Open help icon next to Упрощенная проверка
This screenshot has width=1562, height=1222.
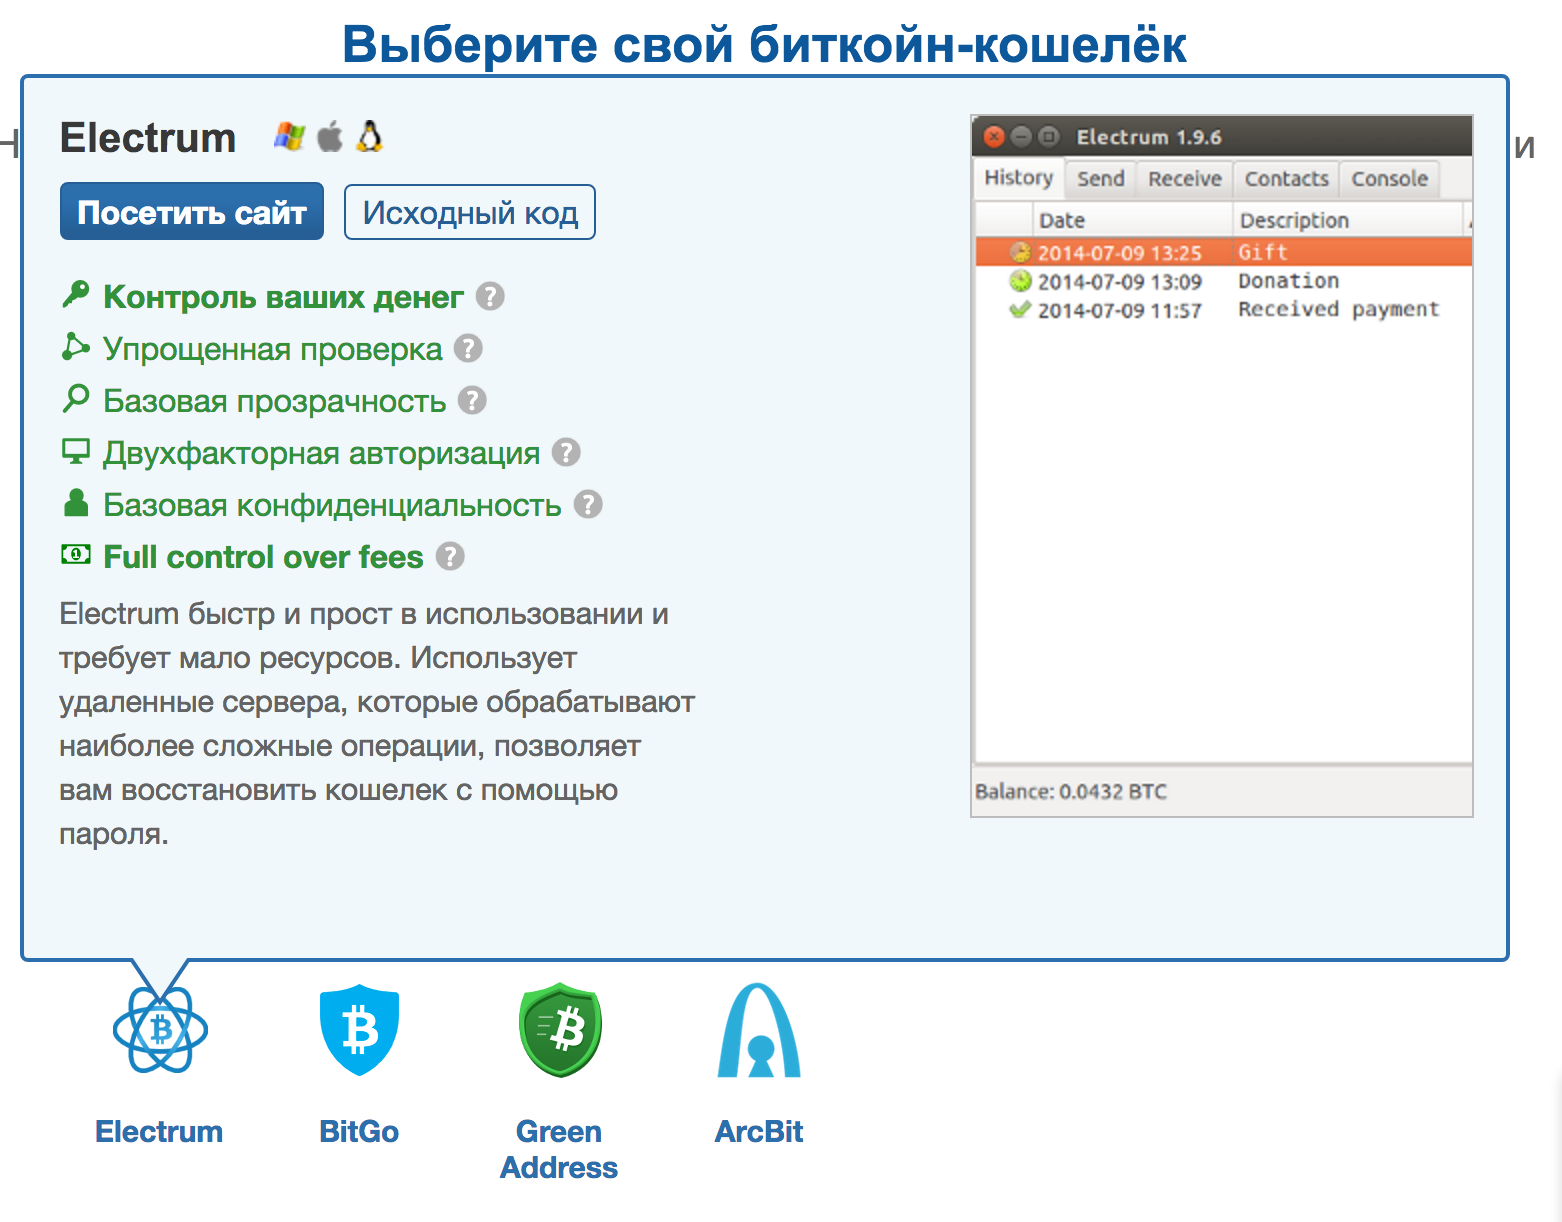[x=468, y=348]
